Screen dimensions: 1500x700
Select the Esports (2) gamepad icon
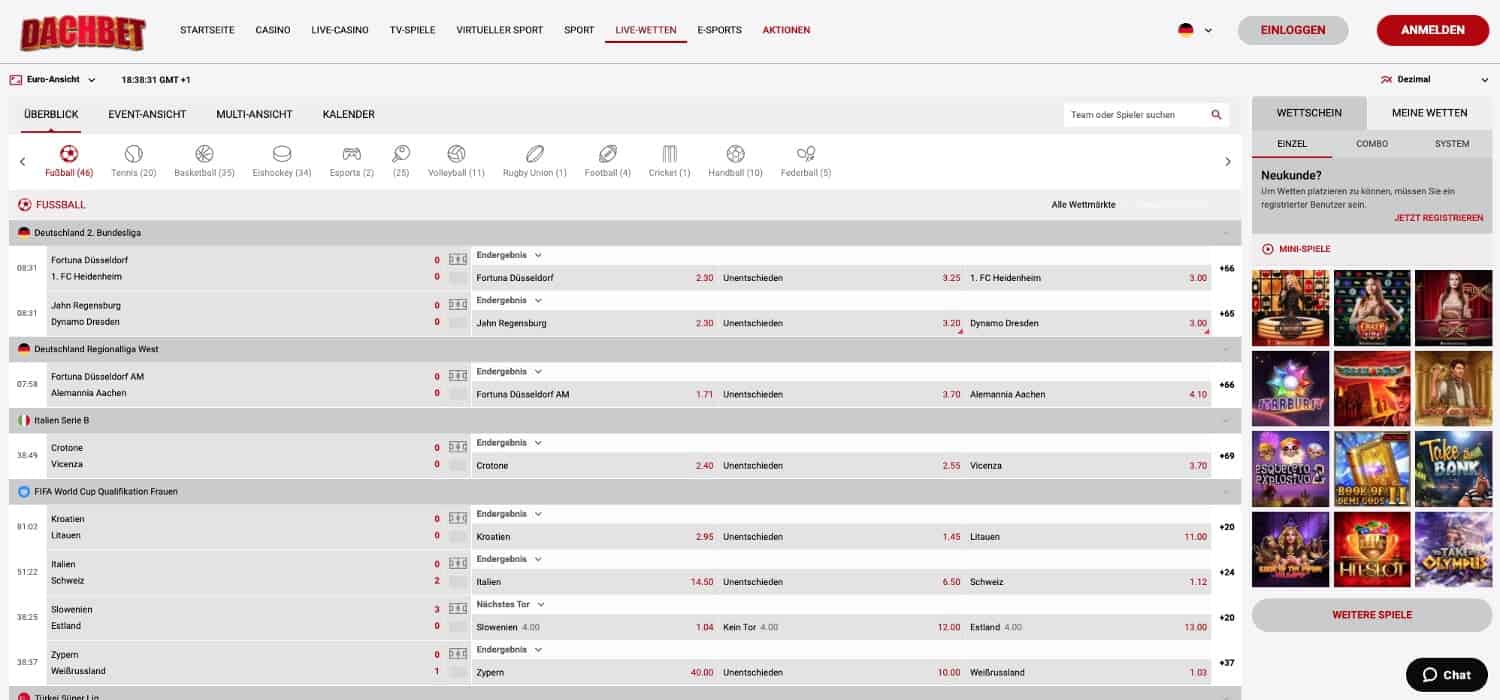click(x=352, y=154)
